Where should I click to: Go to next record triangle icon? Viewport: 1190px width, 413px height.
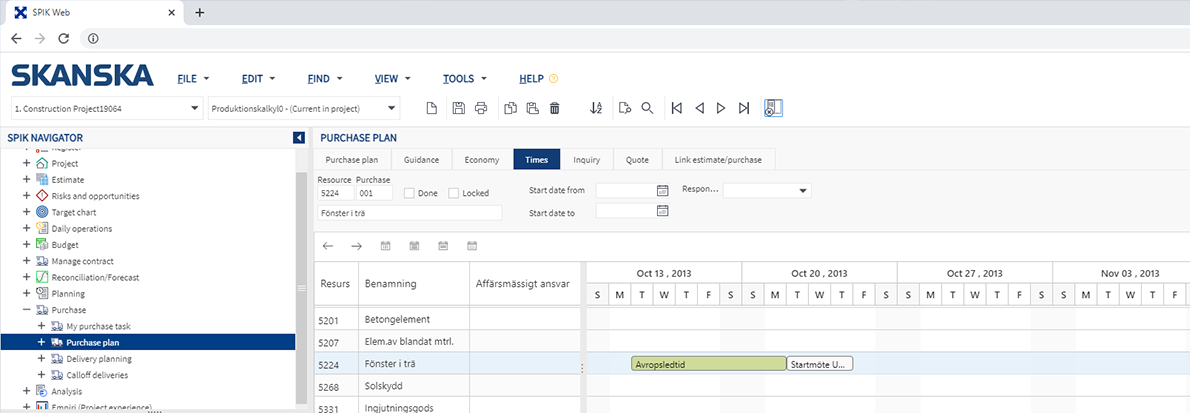pyautogui.click(x=721, y=109)
